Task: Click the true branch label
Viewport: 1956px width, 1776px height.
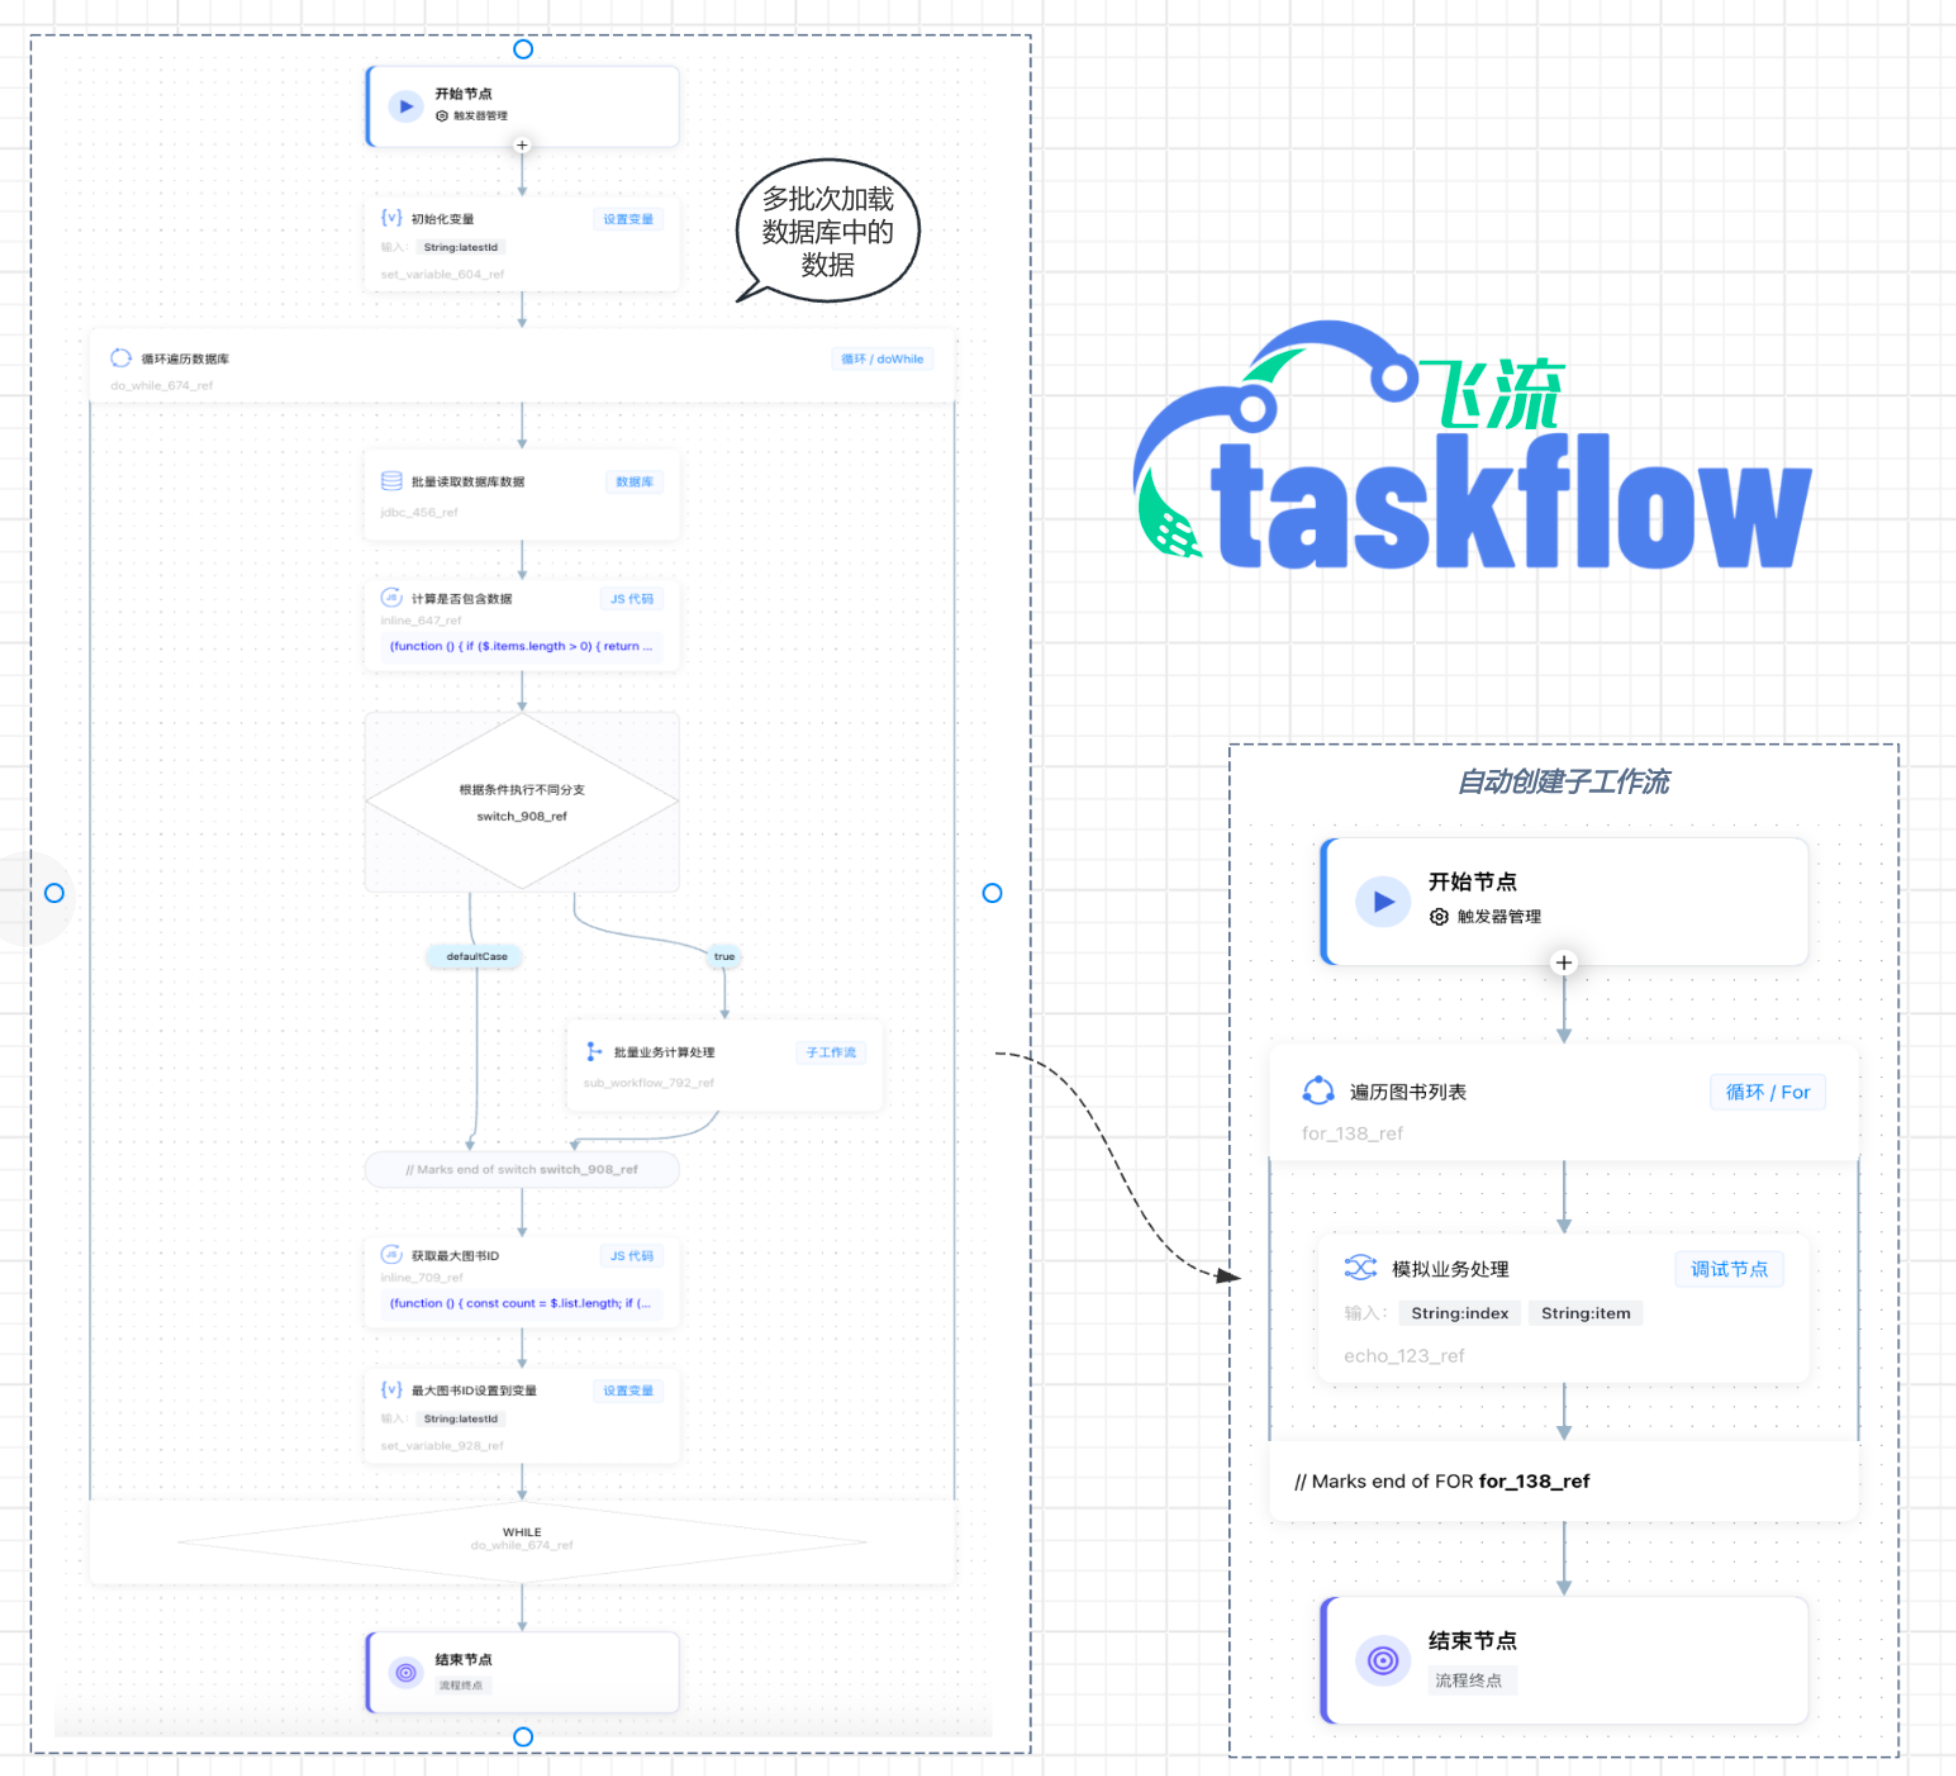Action: pos(724,956)
